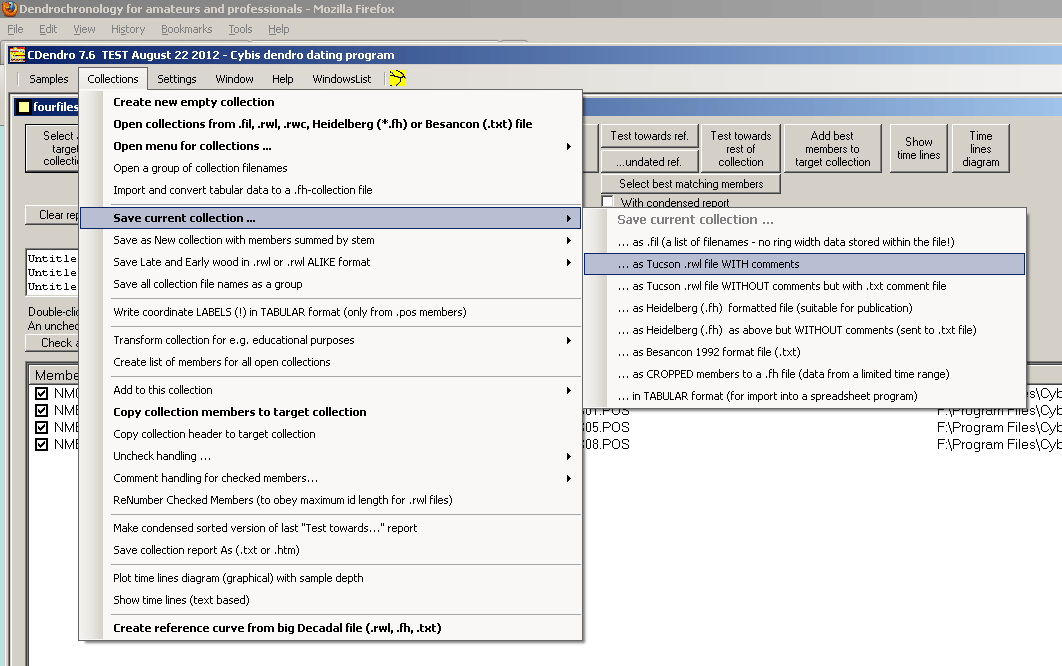
Task: Expand 'Transform collection for e.g. educational purposes'
Action: pyautogui.click(x=568, y=340)
